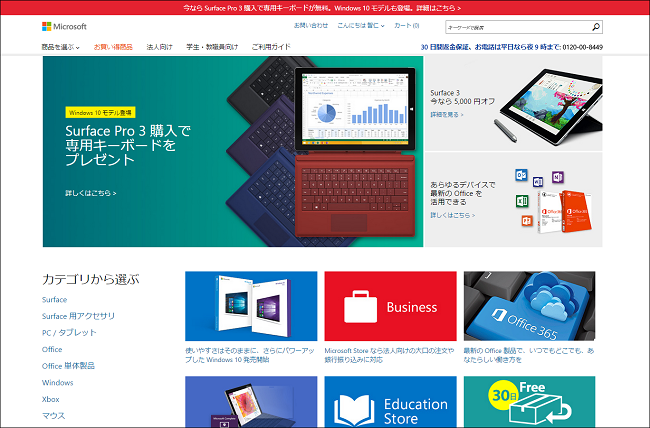Click the search magnifier icon
The image size is (650, 428).
coord(596,27)
